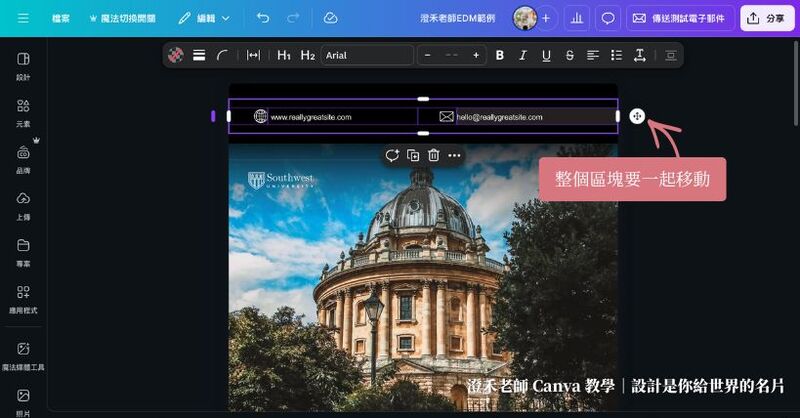Open the background color swatch in the toolbar
The height and width of the screenshot is (418, 800).
[x=176, y=55]
